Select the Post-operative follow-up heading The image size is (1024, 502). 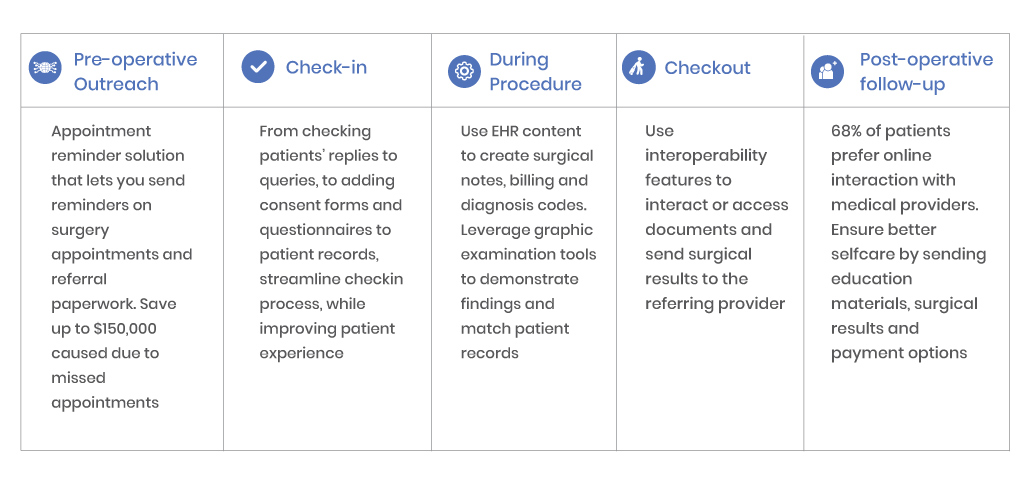(x=926, y=71)
